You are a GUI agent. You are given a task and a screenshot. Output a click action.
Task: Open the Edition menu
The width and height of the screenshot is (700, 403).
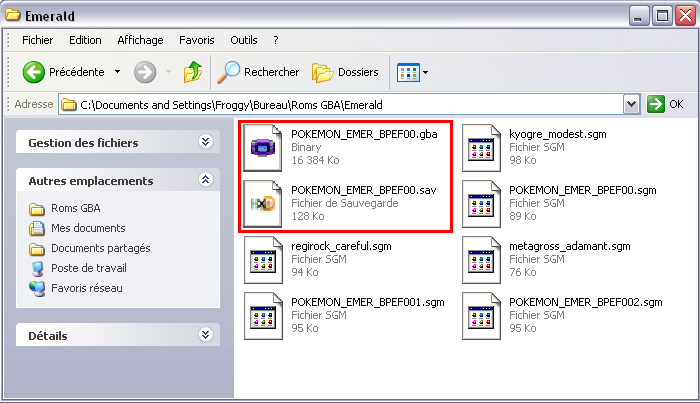[x=85, y=40]
